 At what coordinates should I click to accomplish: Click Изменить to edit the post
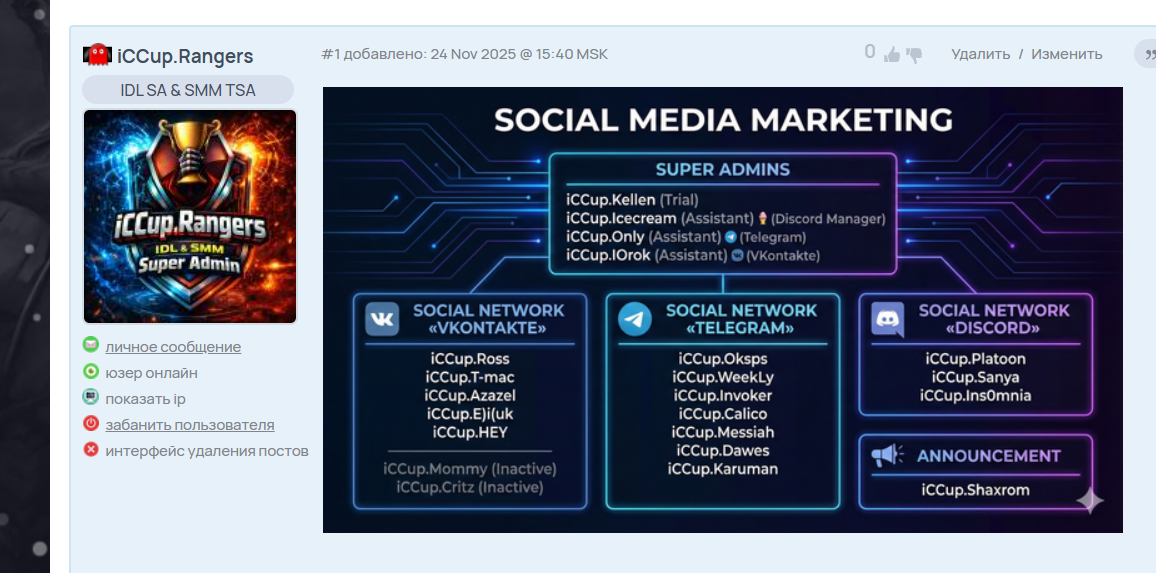pos(1067,54)
